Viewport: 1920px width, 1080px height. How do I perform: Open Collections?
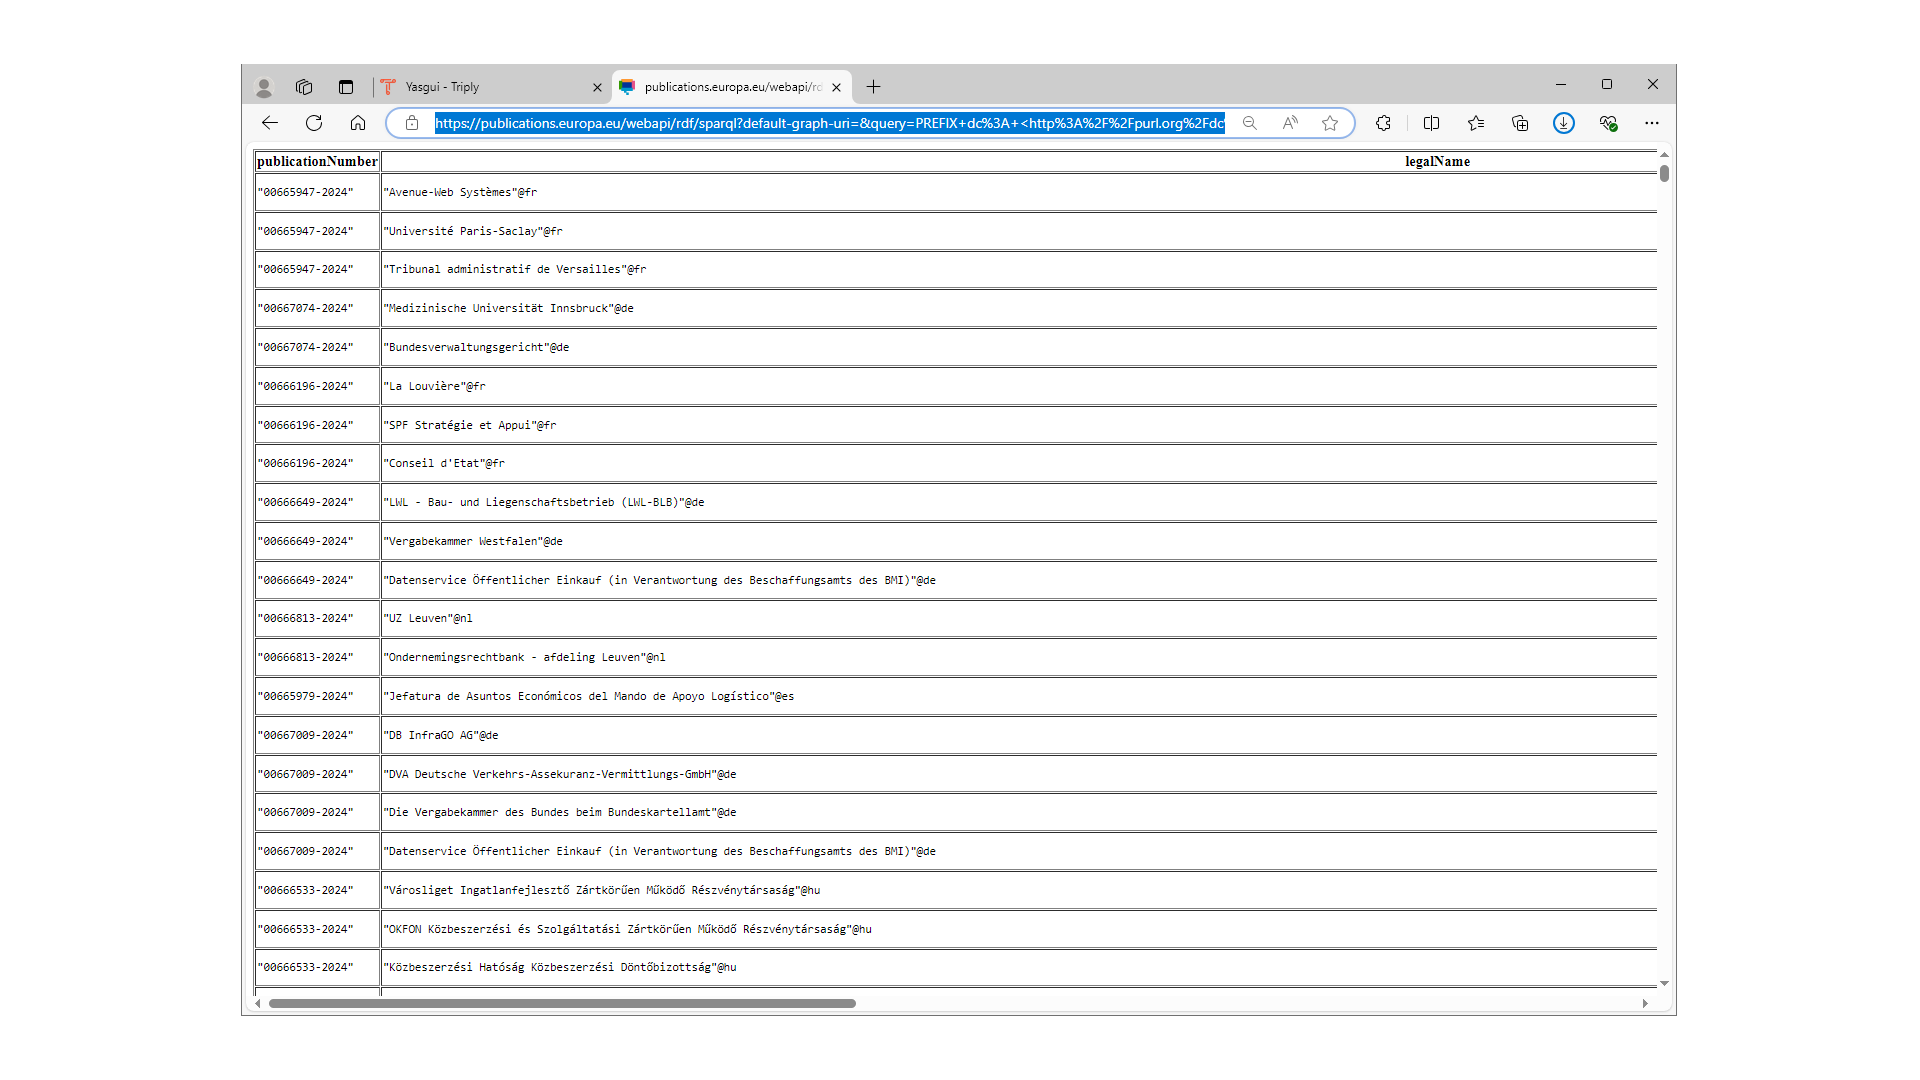[1520, 123]
